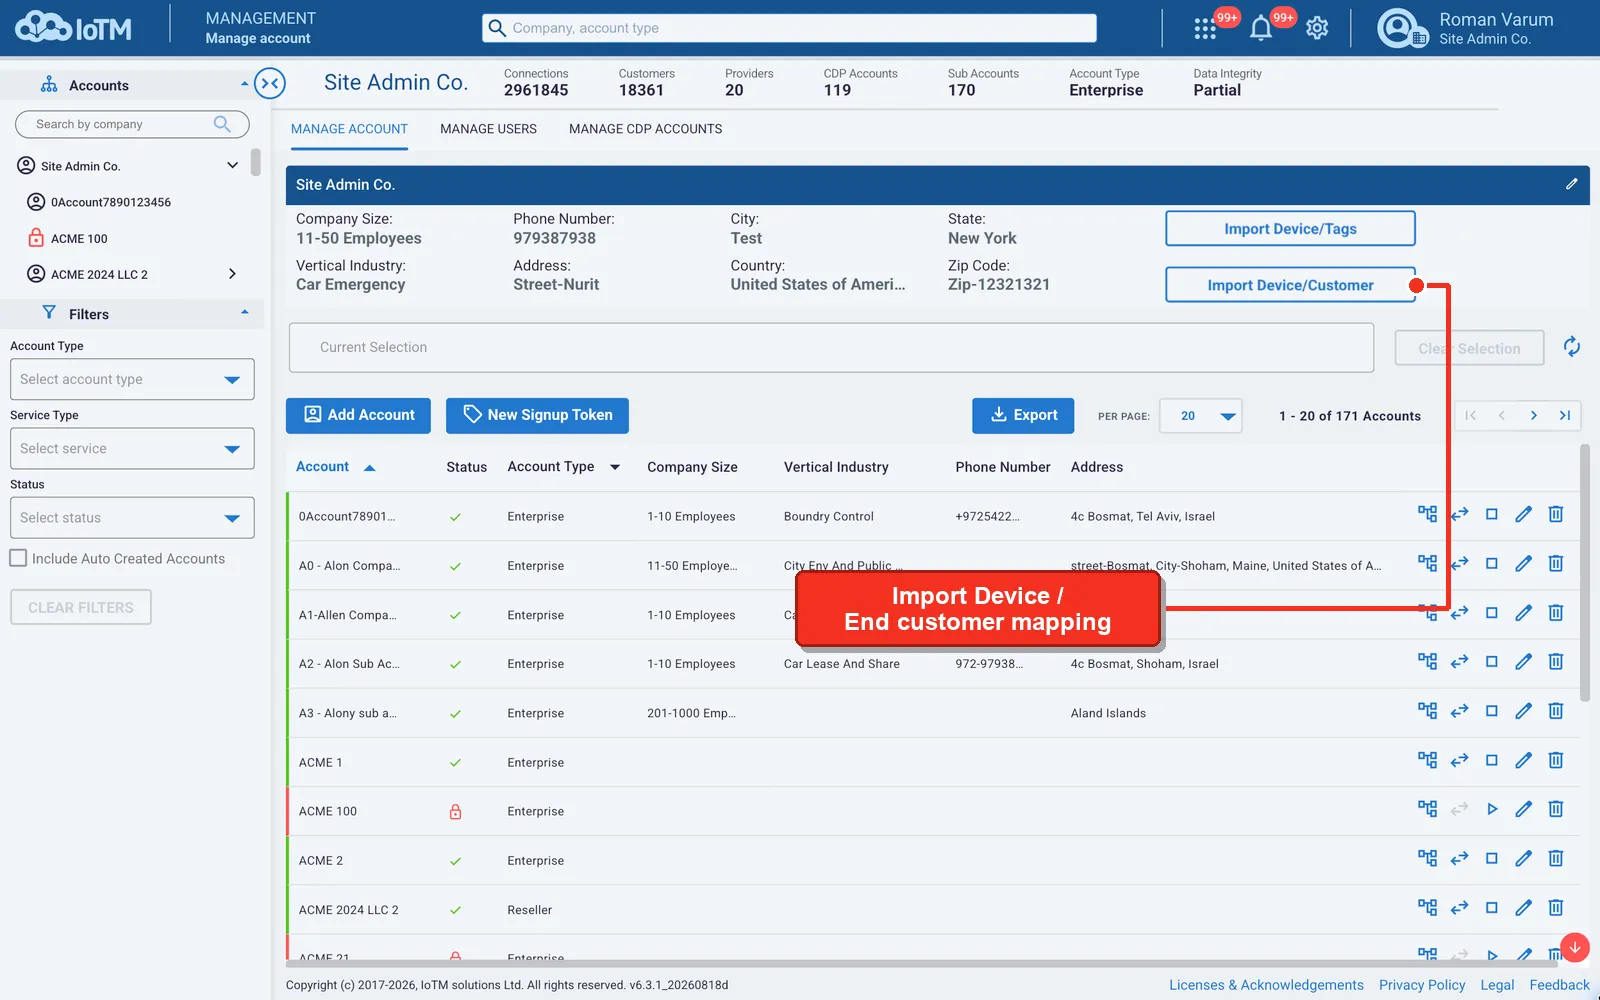This screenshot has height=1000, width=1600.
Task: Show hierarchy for ACME 1 row
Action: pos(1427,760)
